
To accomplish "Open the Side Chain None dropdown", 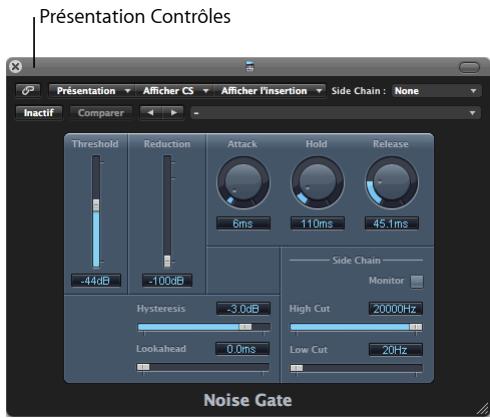I will coord(436,91).
